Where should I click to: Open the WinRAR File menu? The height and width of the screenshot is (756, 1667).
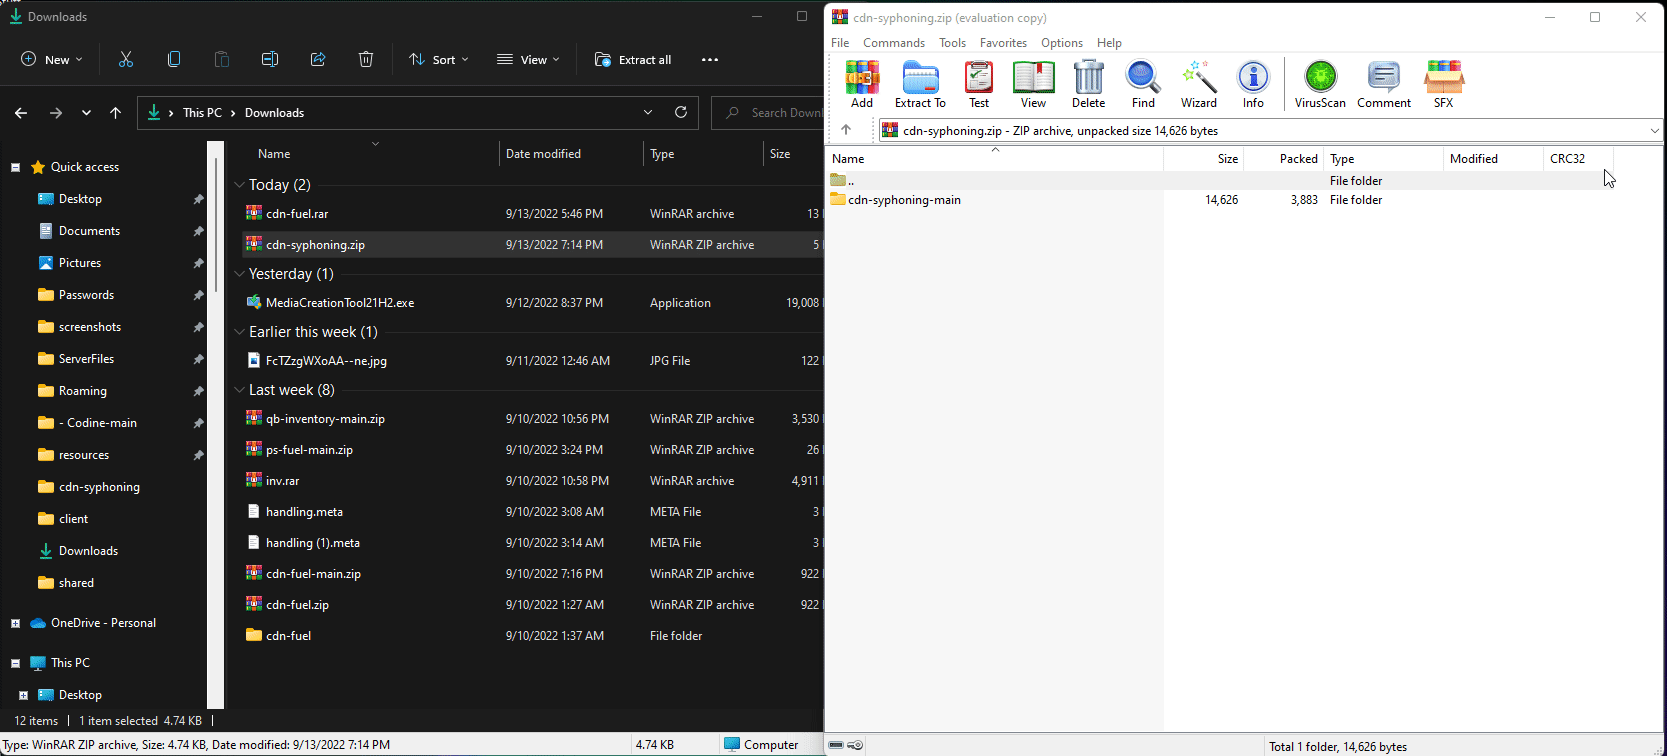[840, 43]
